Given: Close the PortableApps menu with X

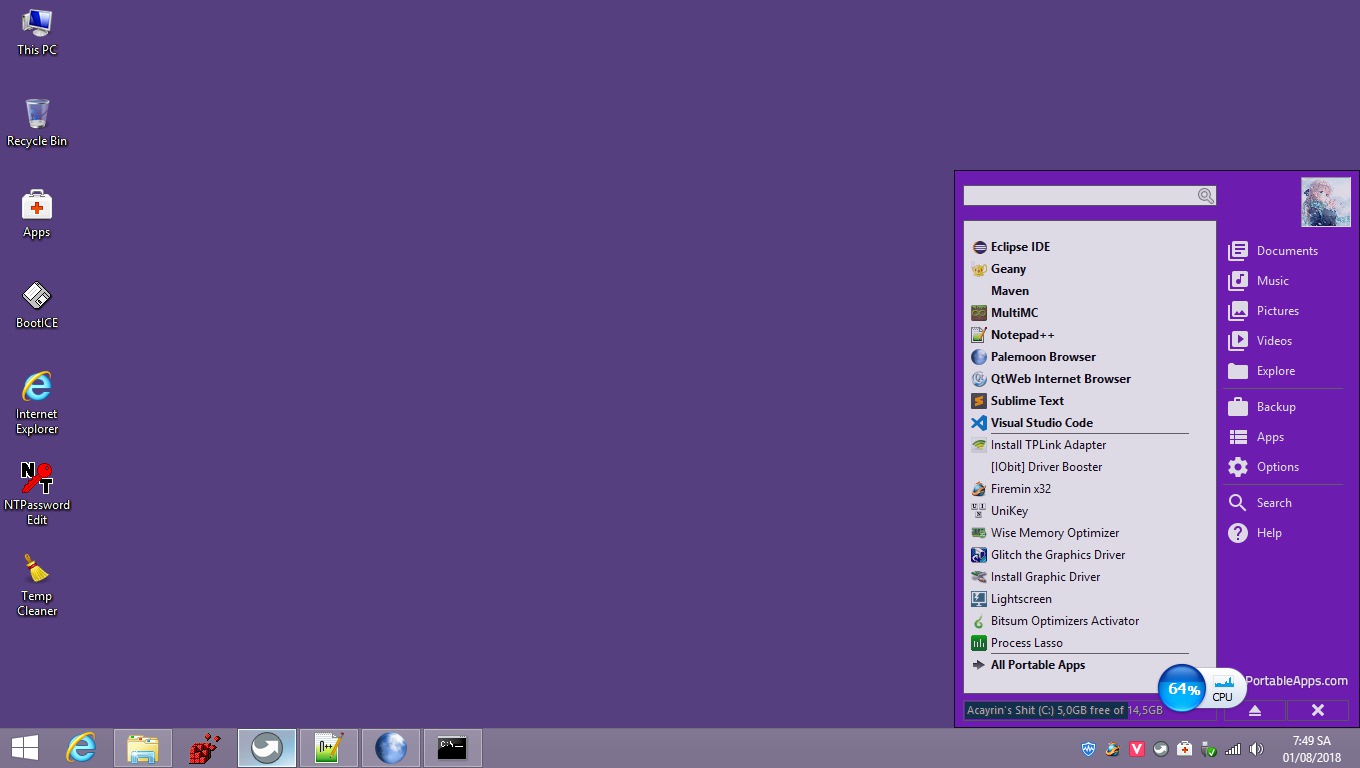Looking at the screenshot, I should click(x=1317, y=710).
